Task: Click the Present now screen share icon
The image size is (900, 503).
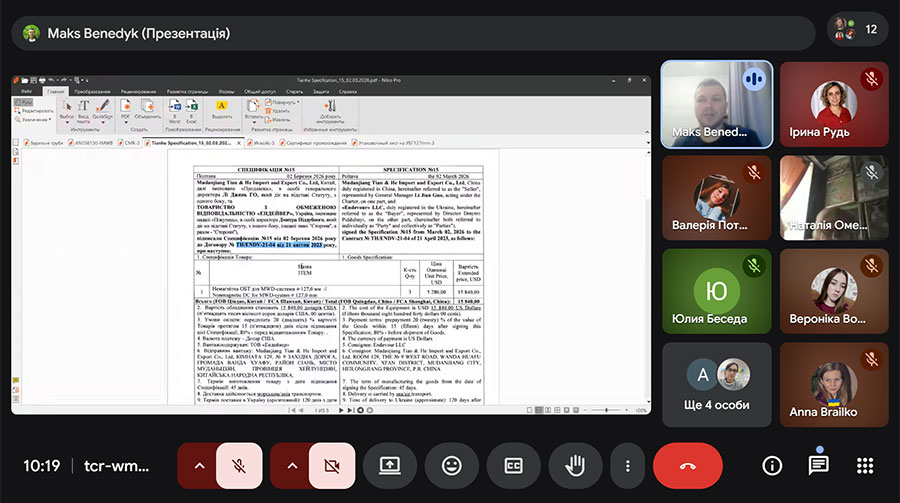Action: pyautogui.click(x=390, y=466)
